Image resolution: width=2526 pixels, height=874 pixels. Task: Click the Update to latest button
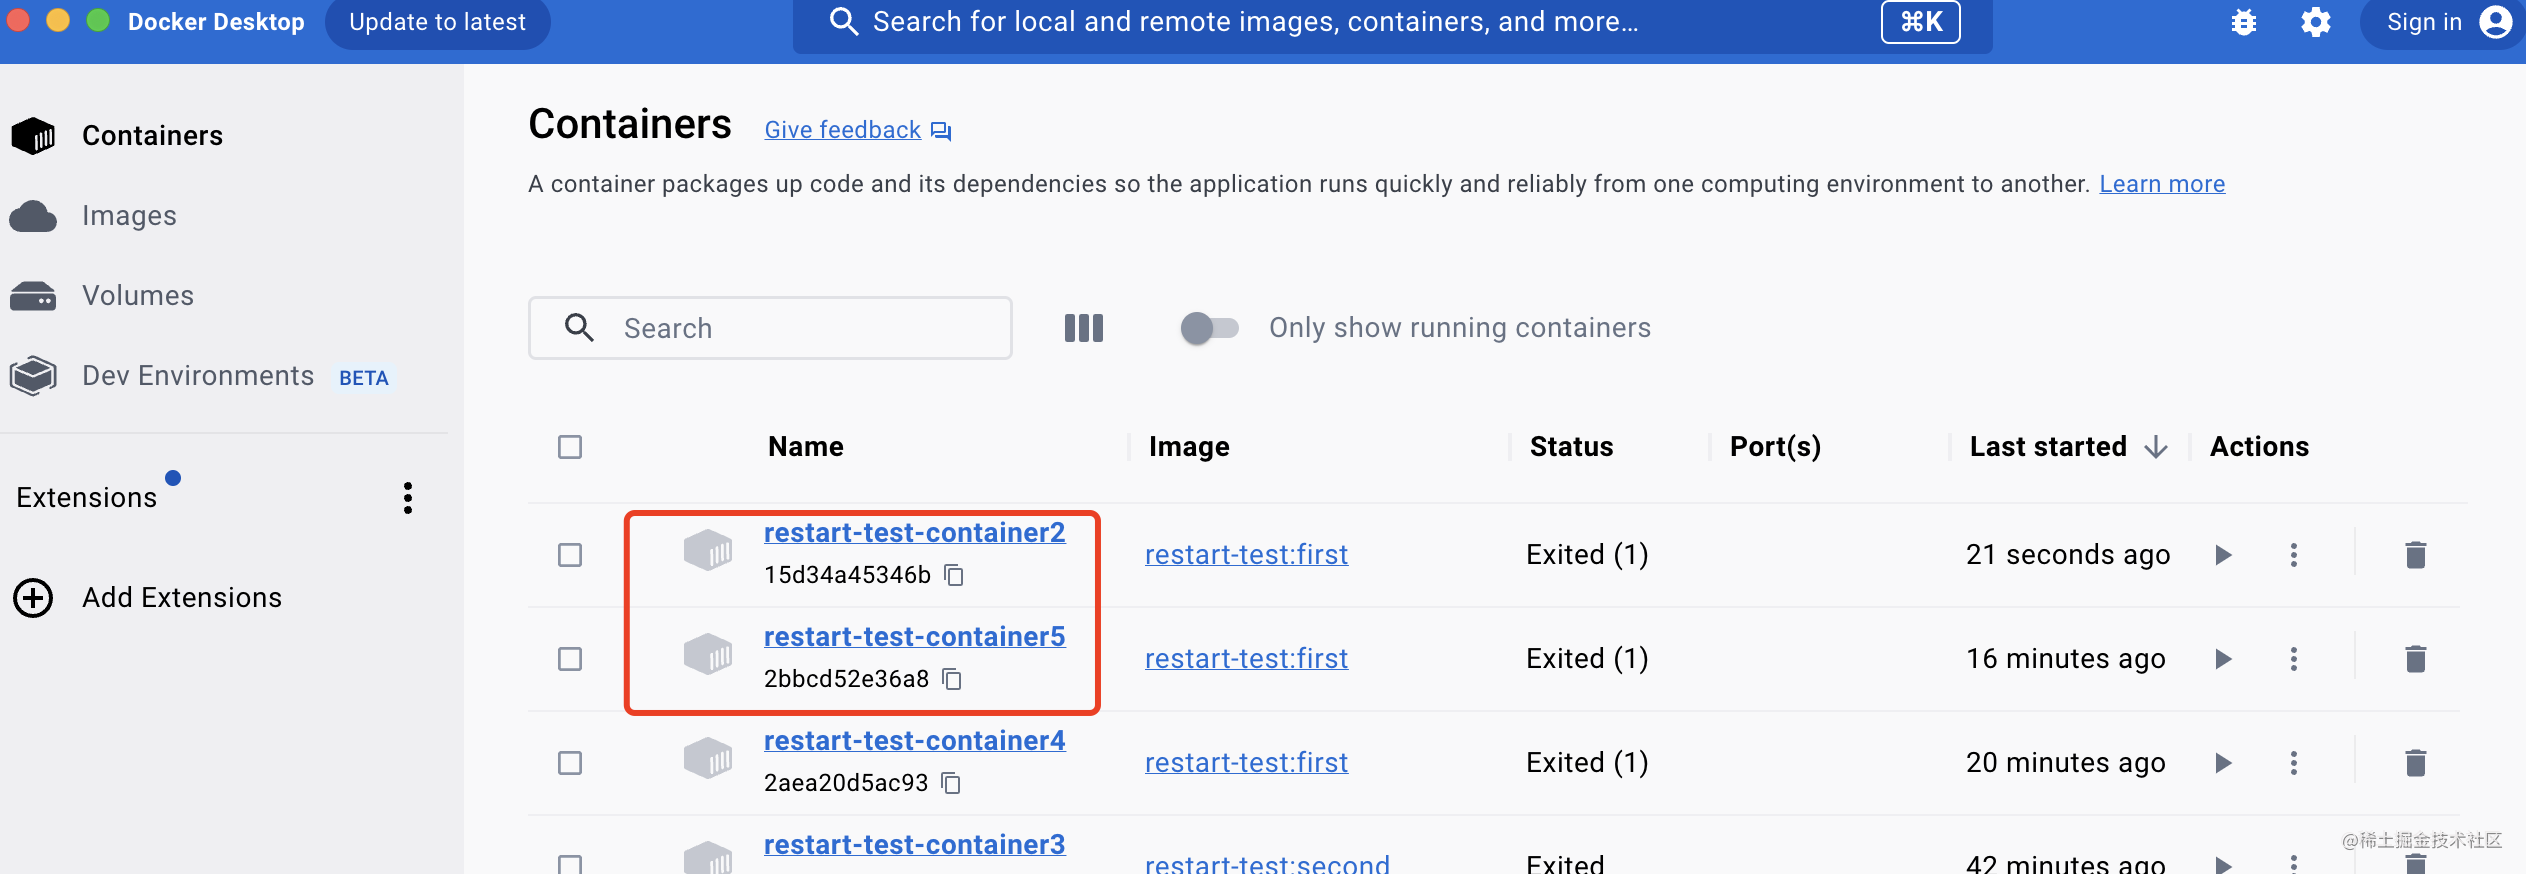(437, 22)
